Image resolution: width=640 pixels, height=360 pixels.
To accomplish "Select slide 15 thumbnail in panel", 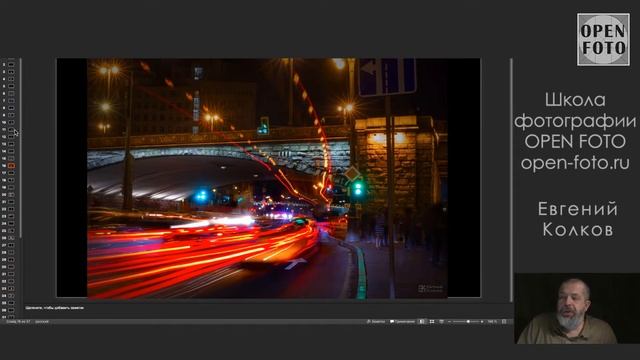I will [x=11, y=158].
